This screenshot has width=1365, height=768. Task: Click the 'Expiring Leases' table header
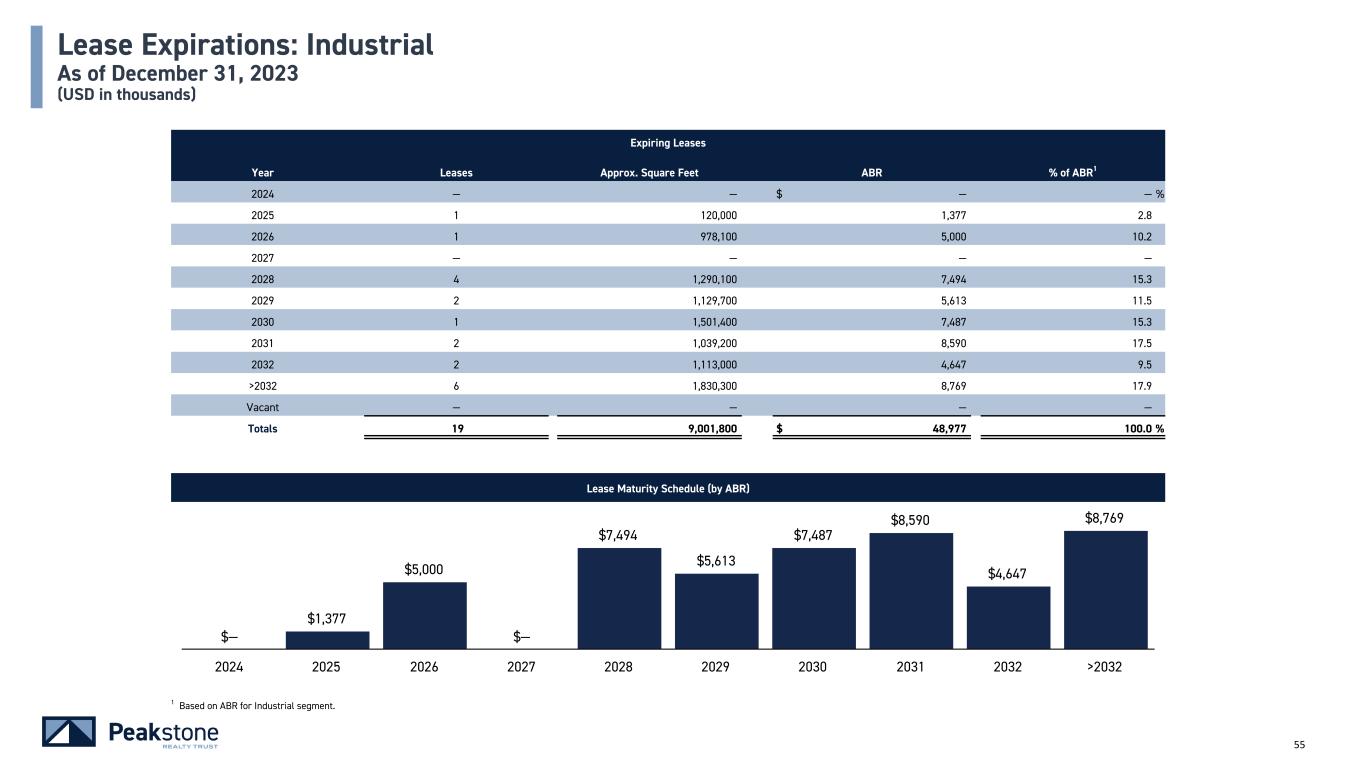coord(667,143)
